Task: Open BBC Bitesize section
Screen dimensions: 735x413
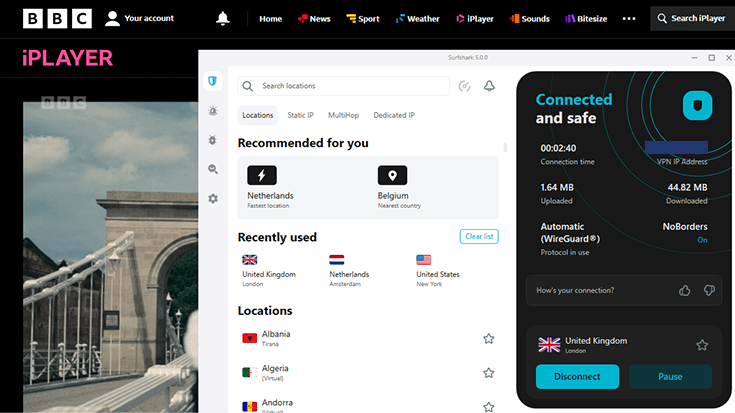Action: click(586, 19)
